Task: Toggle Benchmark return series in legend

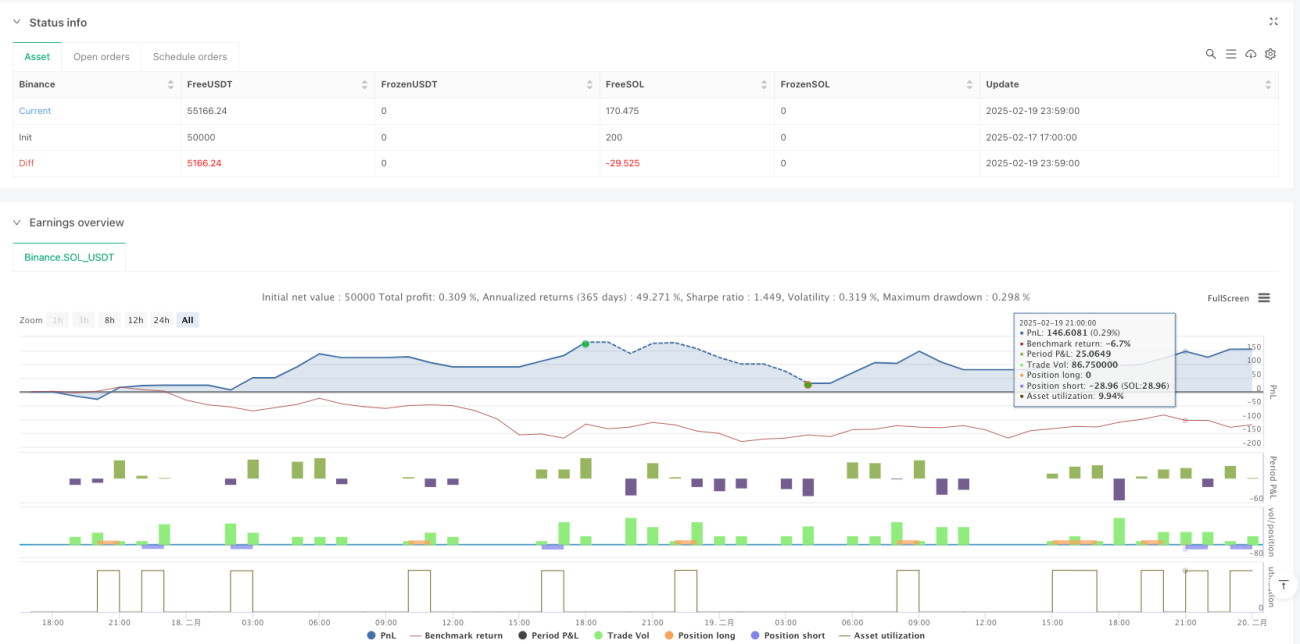Action: [456, 635]
